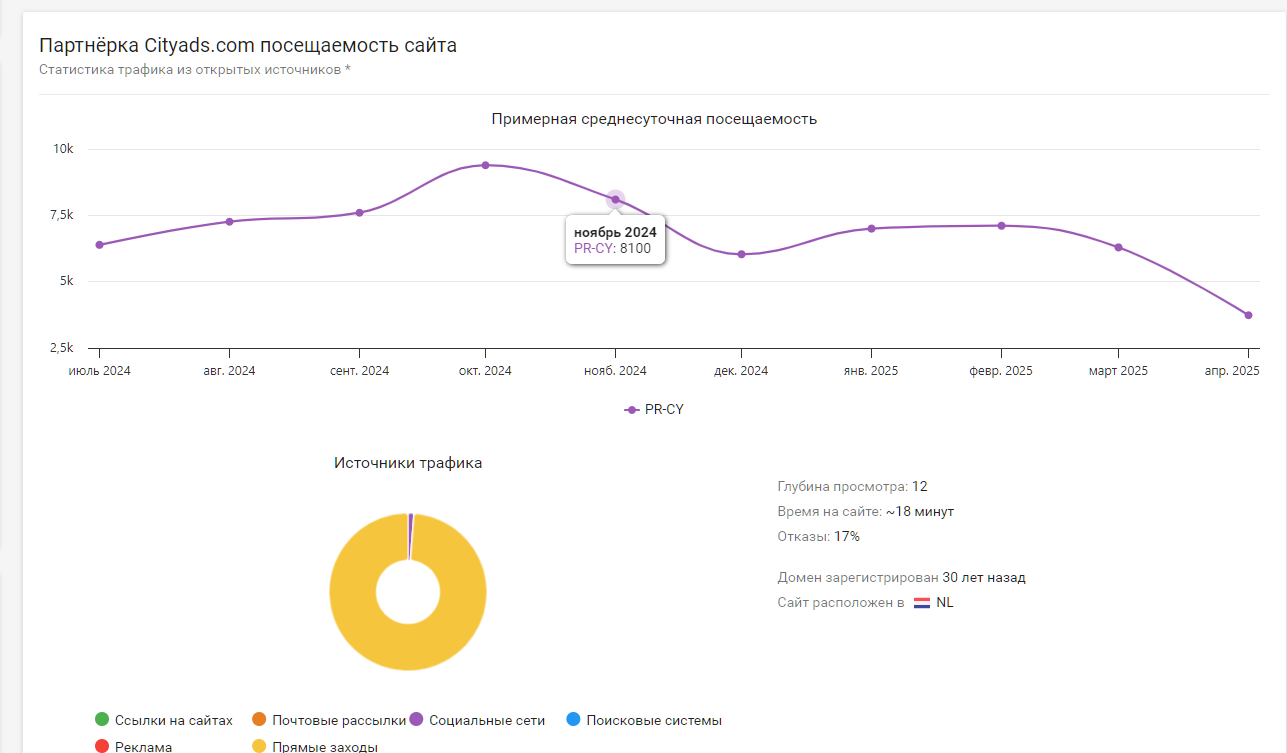Click the January 2025 data point
Image resolution: width=1287 pixels, height=753 pixels.
pos(871,228)
